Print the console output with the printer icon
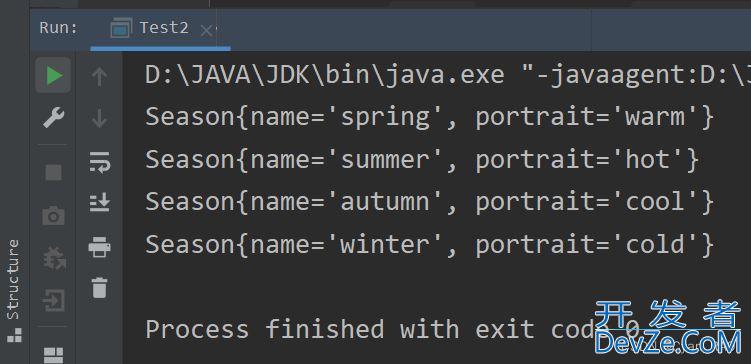The width and height of the screenshot is (751, 364). click(100, 247)
